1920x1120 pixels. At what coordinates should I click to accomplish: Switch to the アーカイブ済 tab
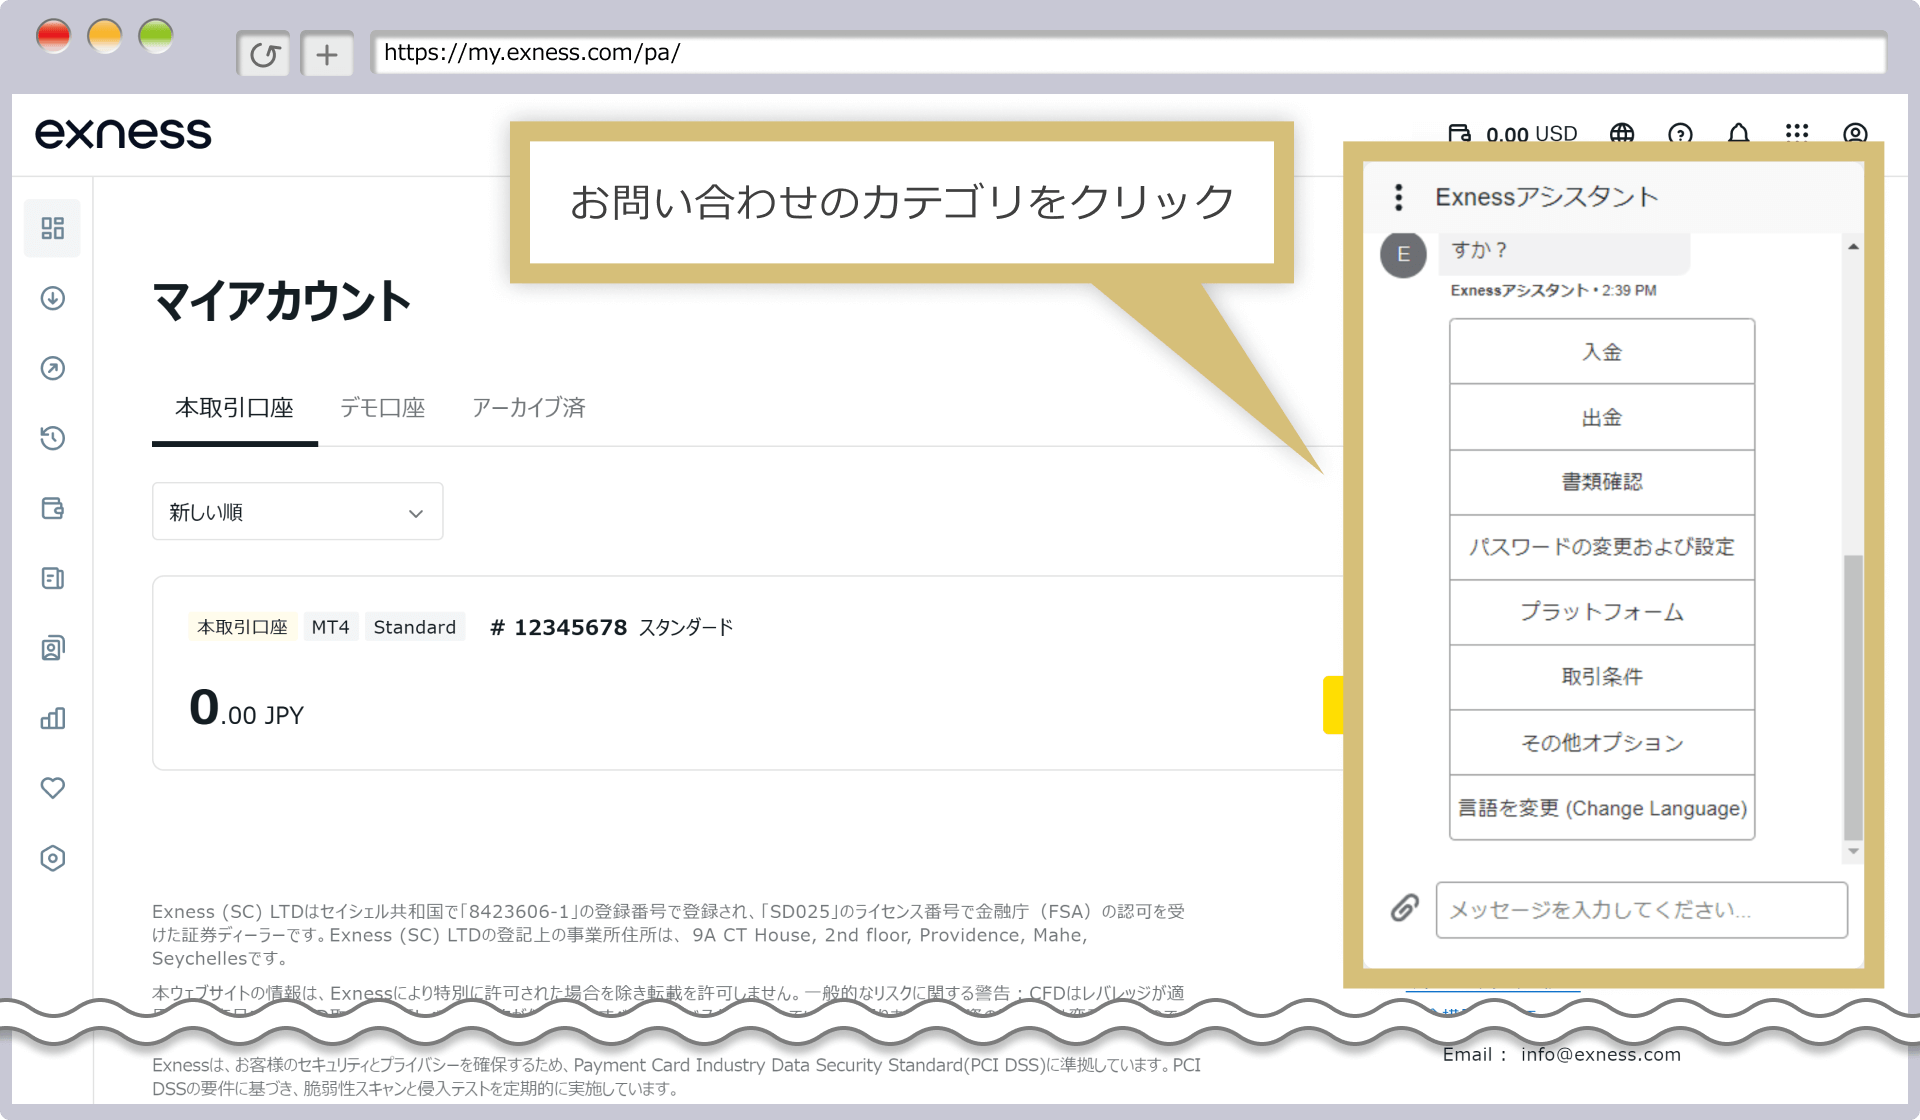[528, 408]
